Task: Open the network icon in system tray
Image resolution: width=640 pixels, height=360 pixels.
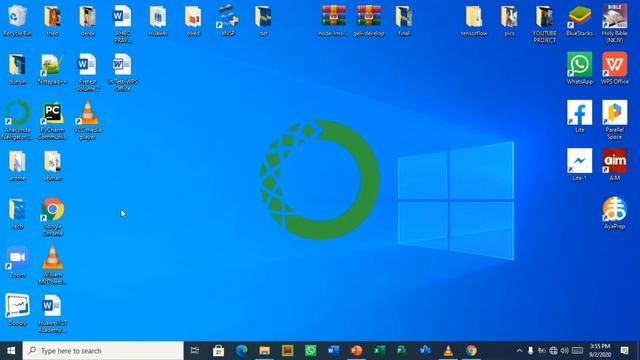Action: click(x=553, y=351)
